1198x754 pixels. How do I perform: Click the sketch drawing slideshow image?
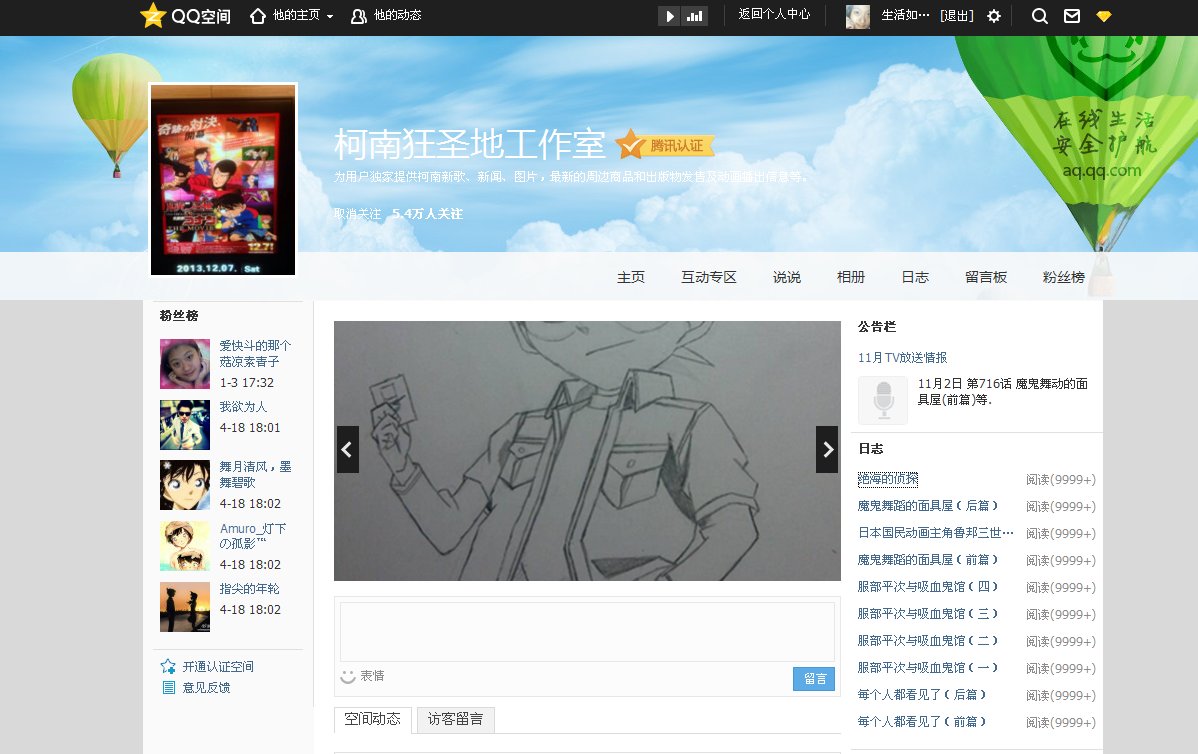point(588,451)
